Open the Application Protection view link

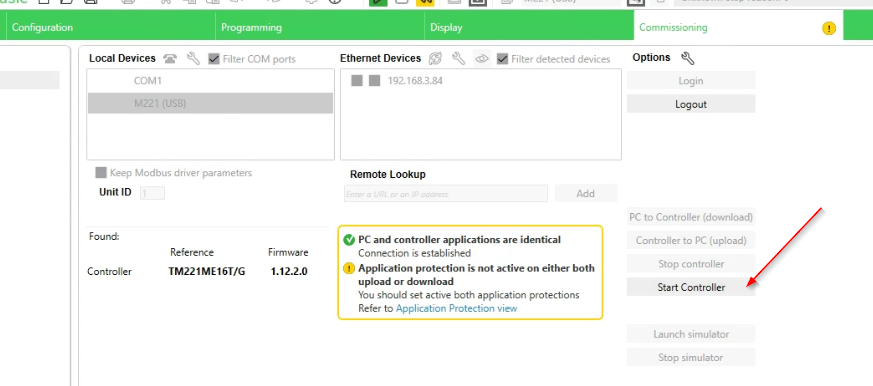tap(457, 308)
